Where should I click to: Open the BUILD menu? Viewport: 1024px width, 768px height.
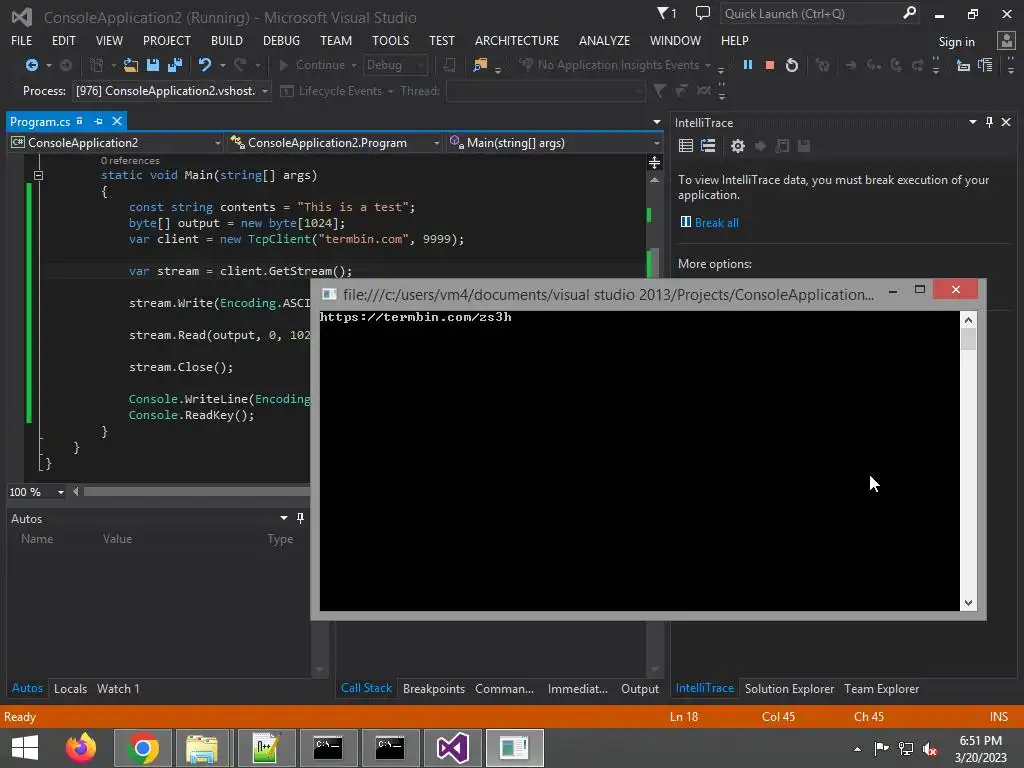pyautogui.click(x=227, y=40)
